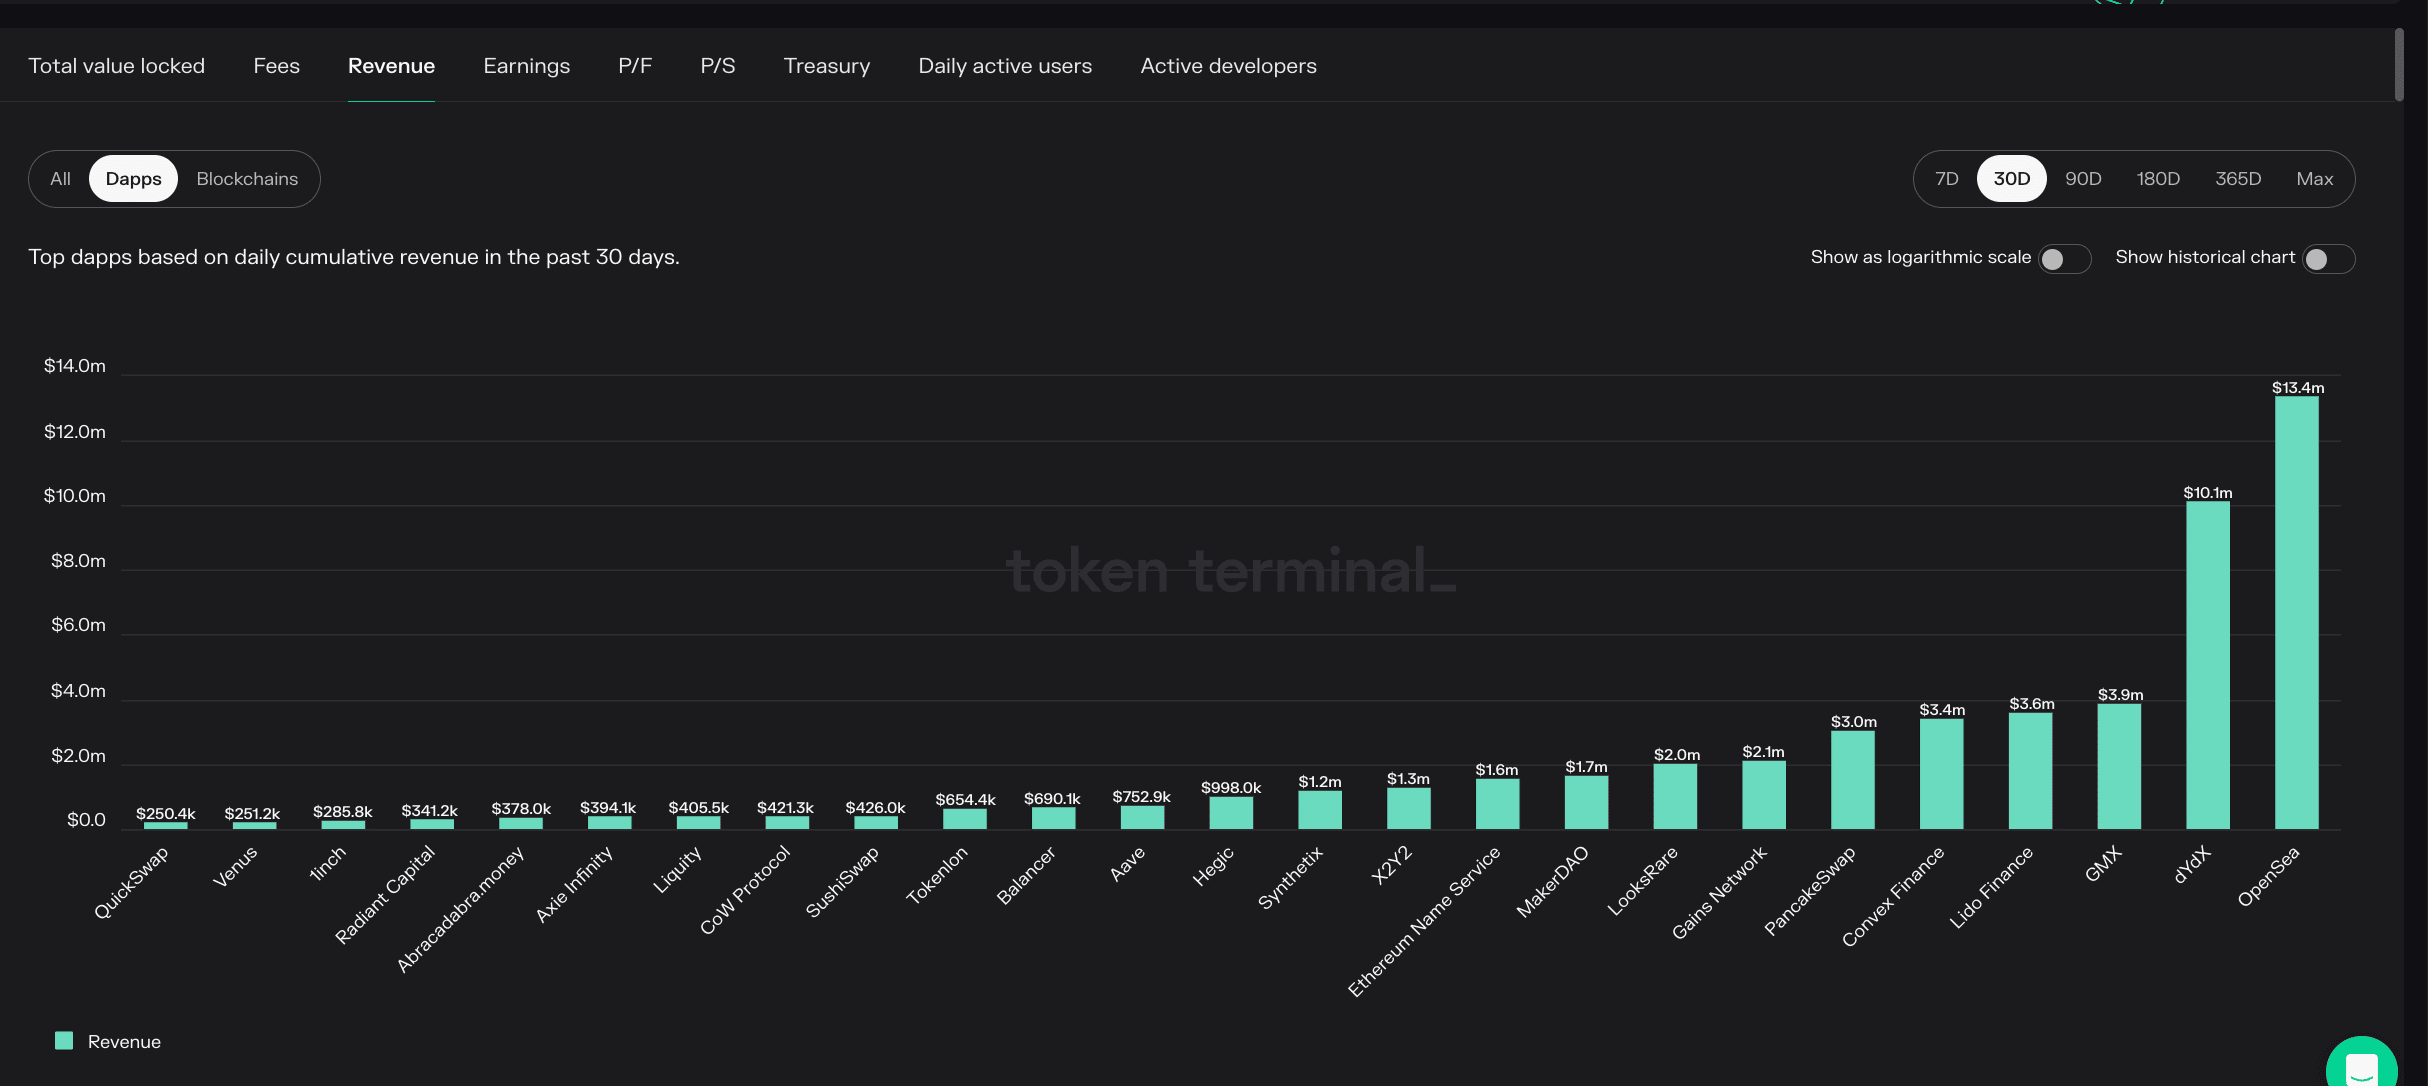This screenshot has height=1086, width=2428.
Task: Enable the Show historical chart switch
Action: (x=2328, y=259)
